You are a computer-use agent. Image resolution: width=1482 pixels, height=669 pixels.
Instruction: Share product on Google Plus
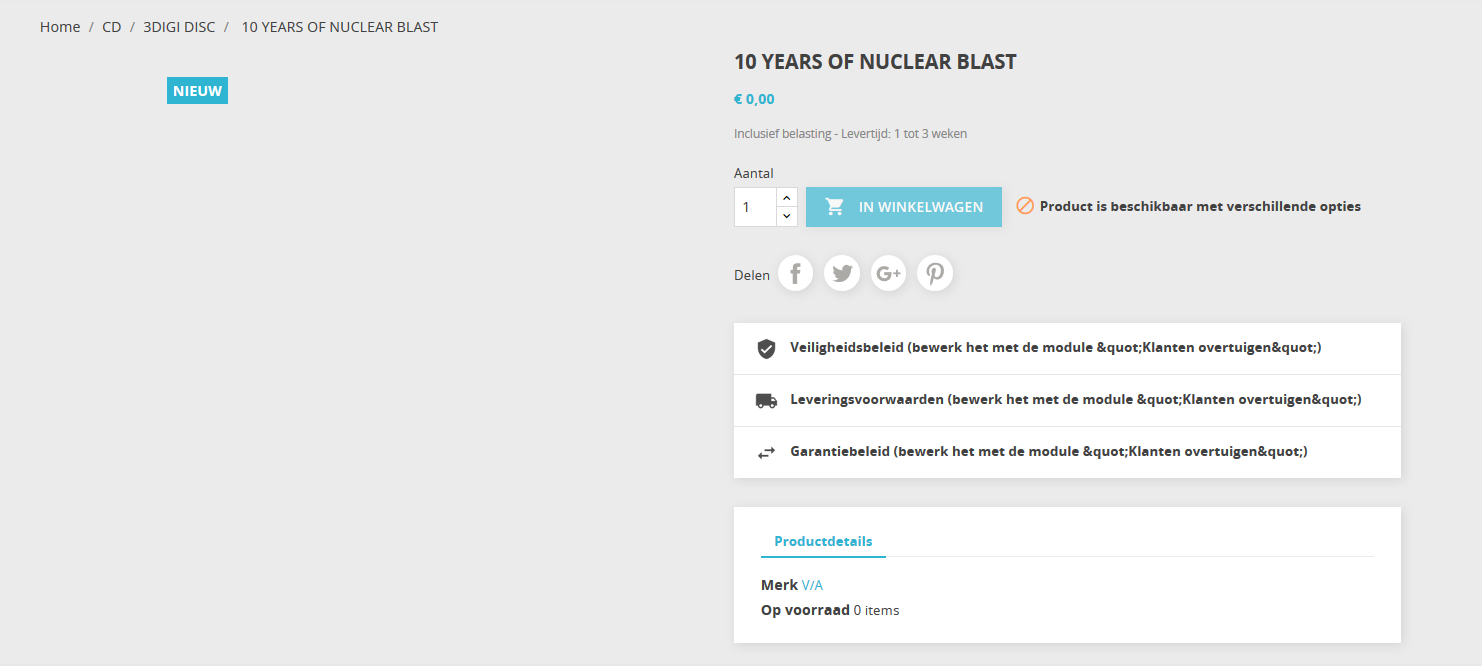pos(888,273)
